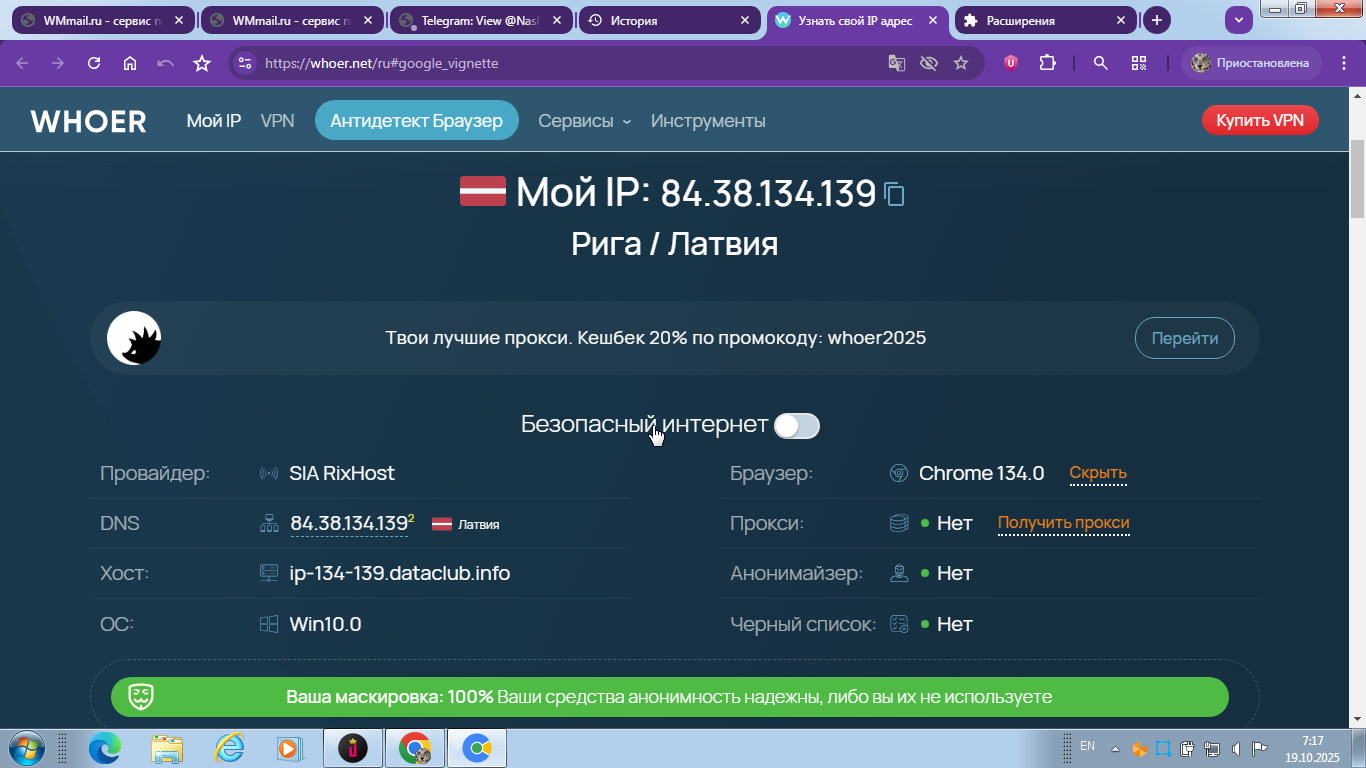
Task: Click the magnifier search icon in the toolbar
Action: [1101, 63]
